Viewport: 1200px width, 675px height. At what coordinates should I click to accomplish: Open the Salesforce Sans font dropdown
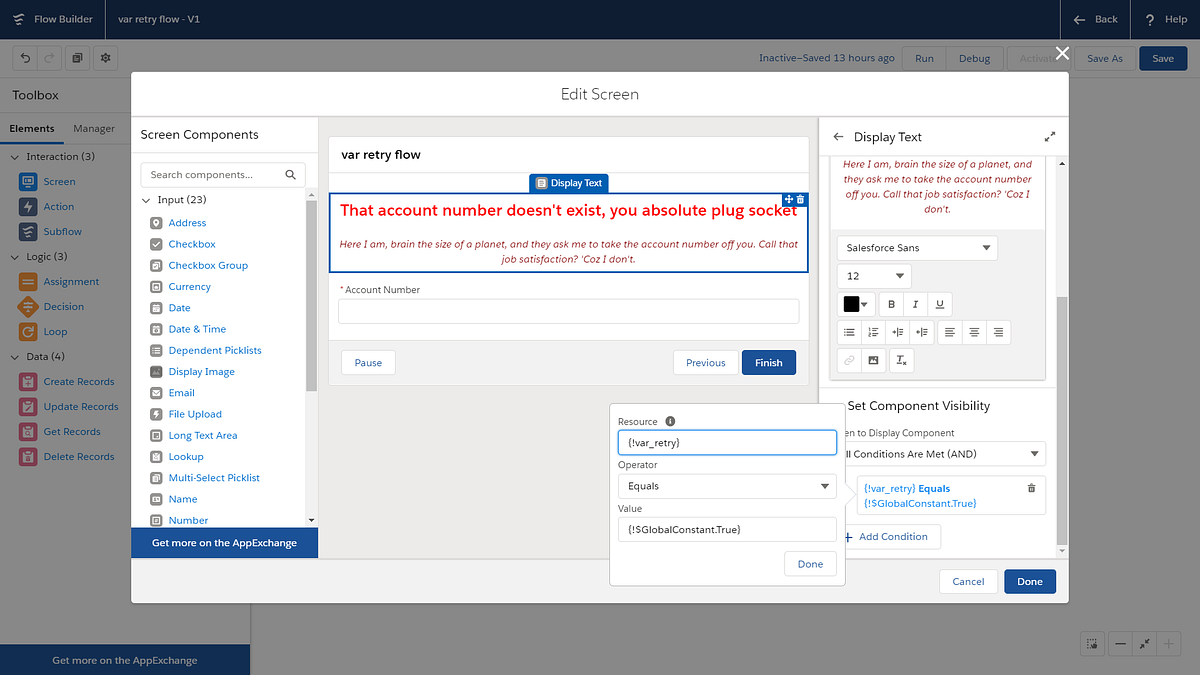tap(916, 247)
